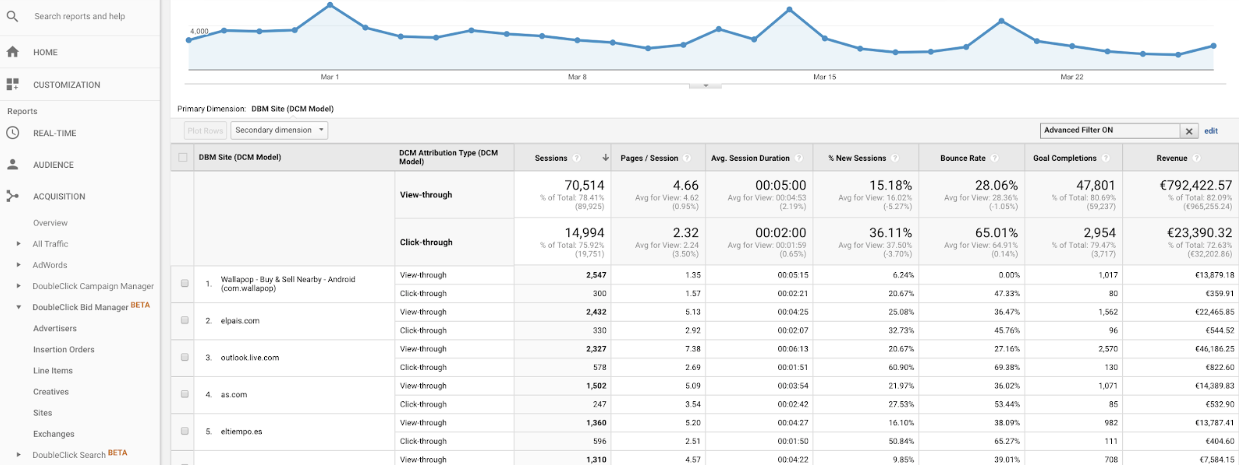Click the Acquisition branching arrows icon
The height and width of the screenshot is (475, 1239).
(x=12, y=197)
